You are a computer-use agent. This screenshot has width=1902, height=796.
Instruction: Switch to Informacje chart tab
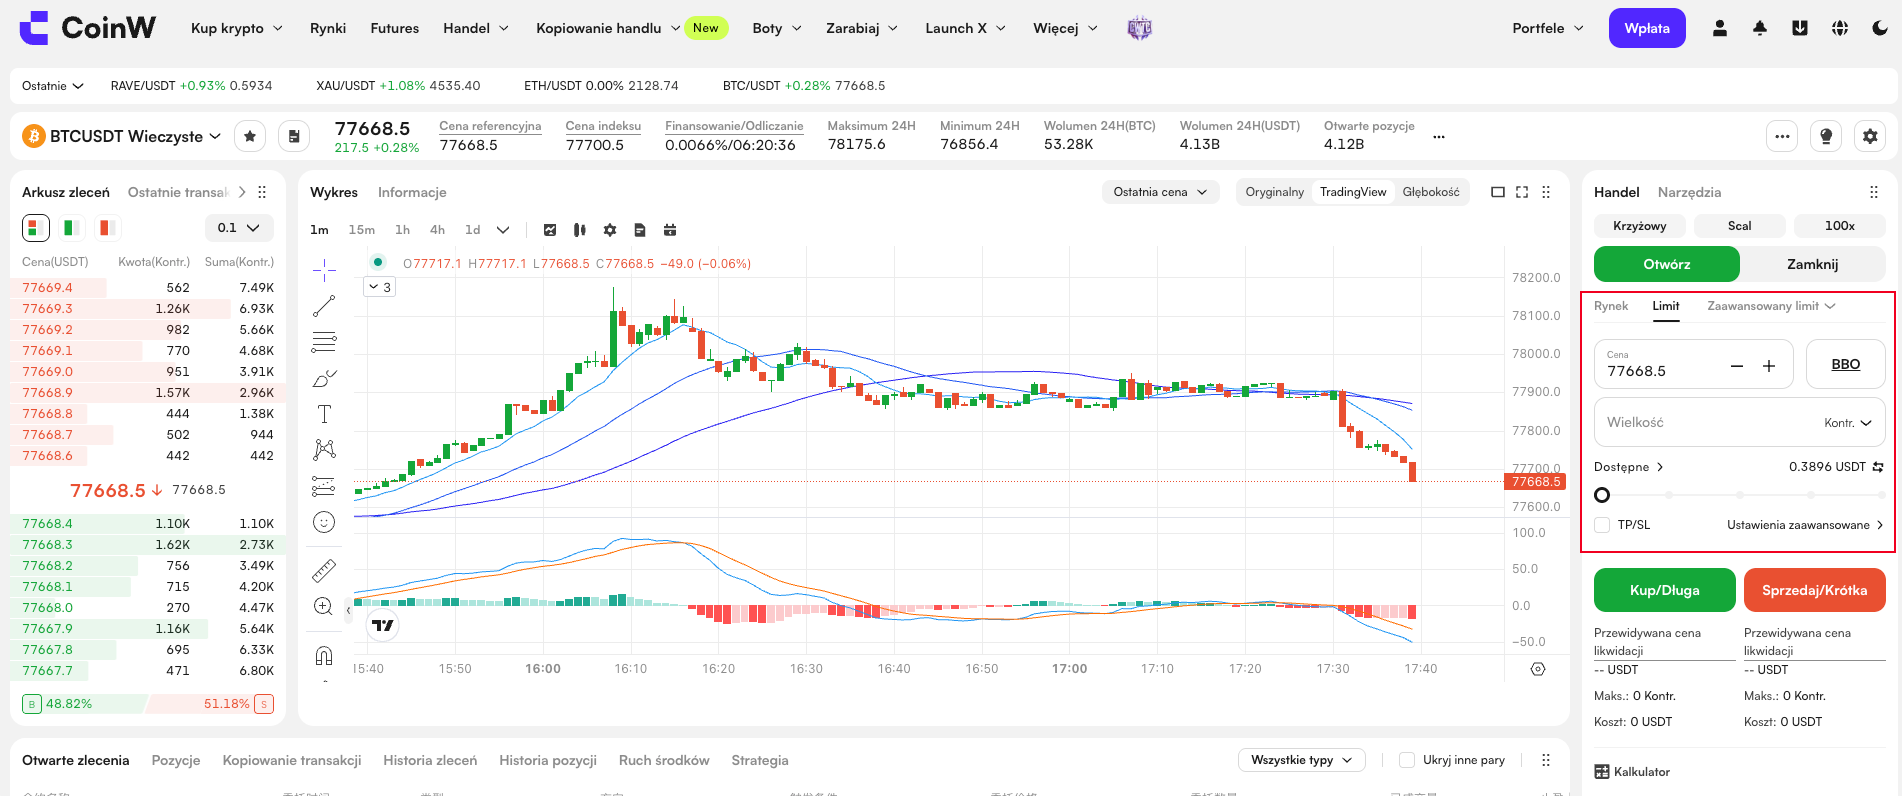pos(412,192)
